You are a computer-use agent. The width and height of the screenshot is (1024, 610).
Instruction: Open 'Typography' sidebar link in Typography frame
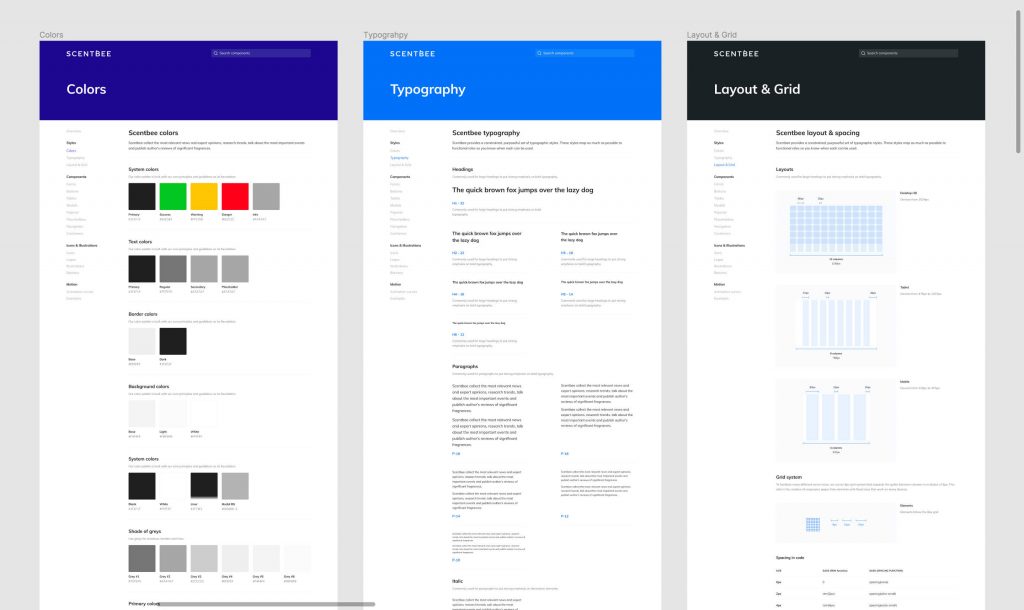[x=399, y=158]
